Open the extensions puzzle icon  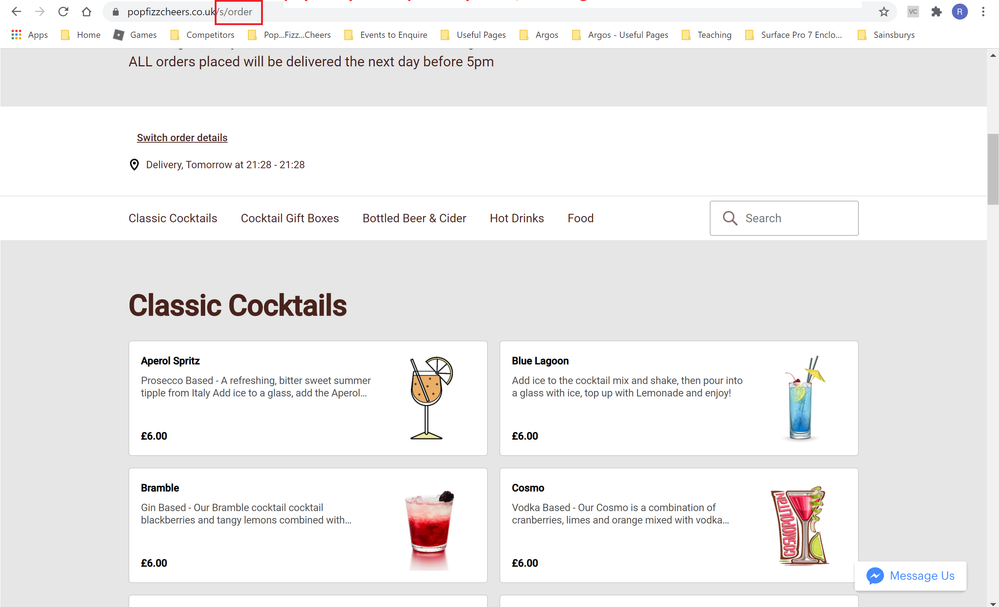click(936, 12)
